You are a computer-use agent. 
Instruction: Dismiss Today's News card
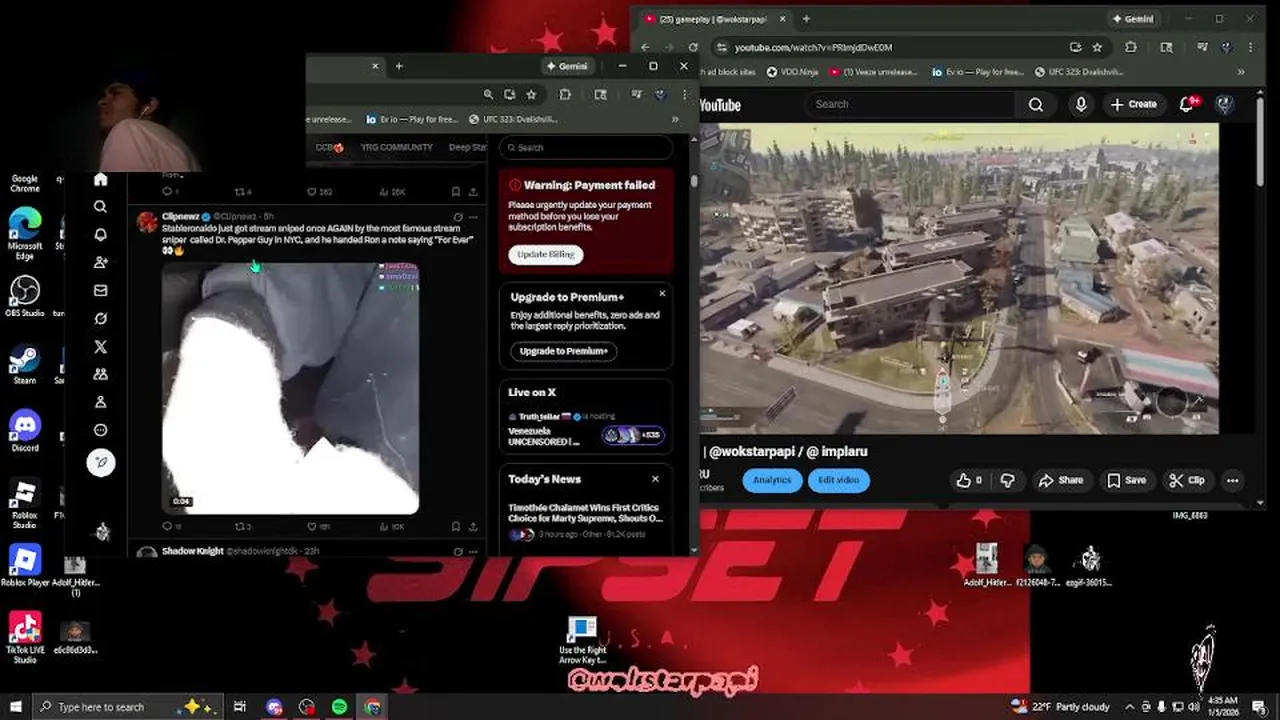(655, 479)
